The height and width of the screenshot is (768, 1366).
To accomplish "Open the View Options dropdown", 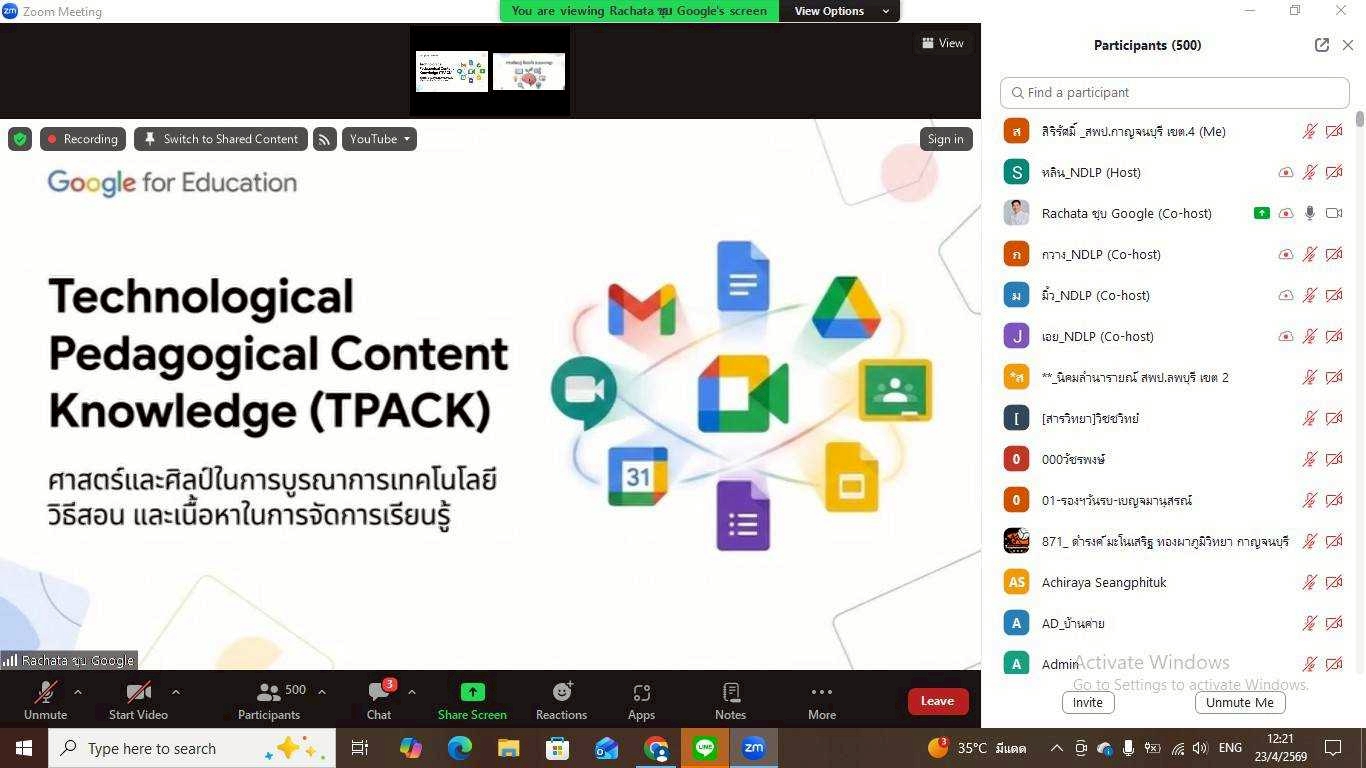I will coord(841,11).
